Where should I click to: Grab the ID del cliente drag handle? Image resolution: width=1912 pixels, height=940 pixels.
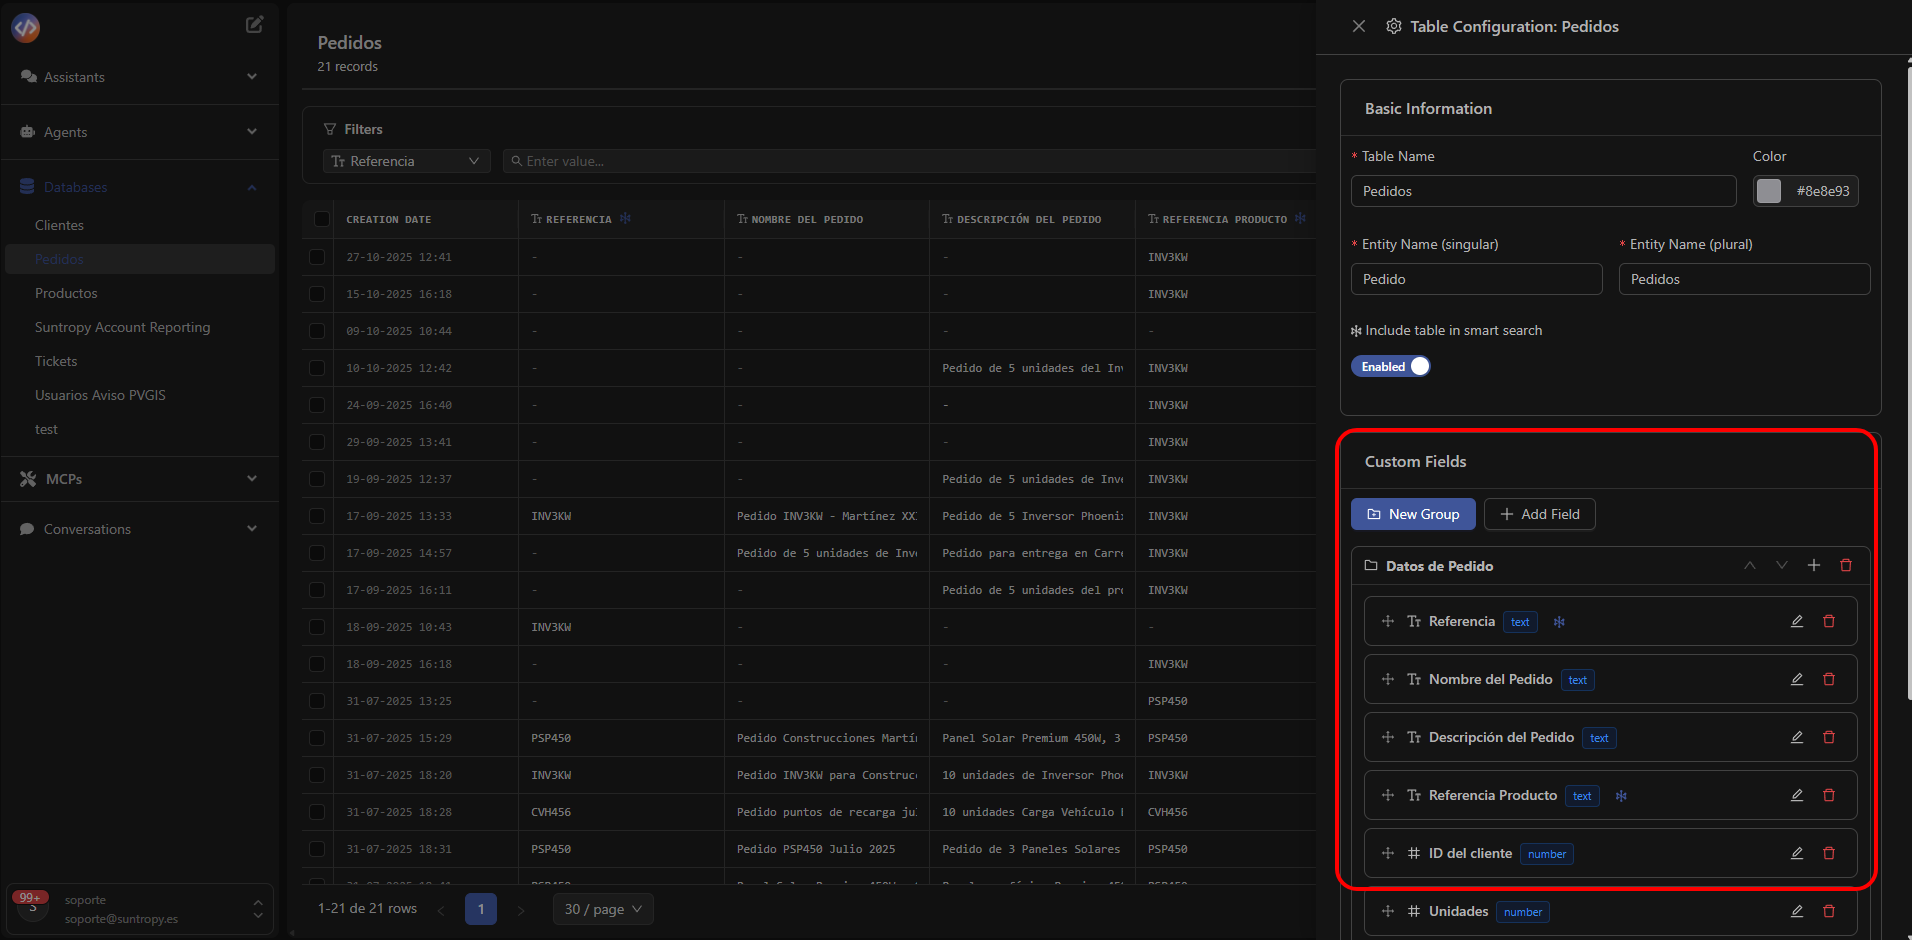pos(1388,853)
